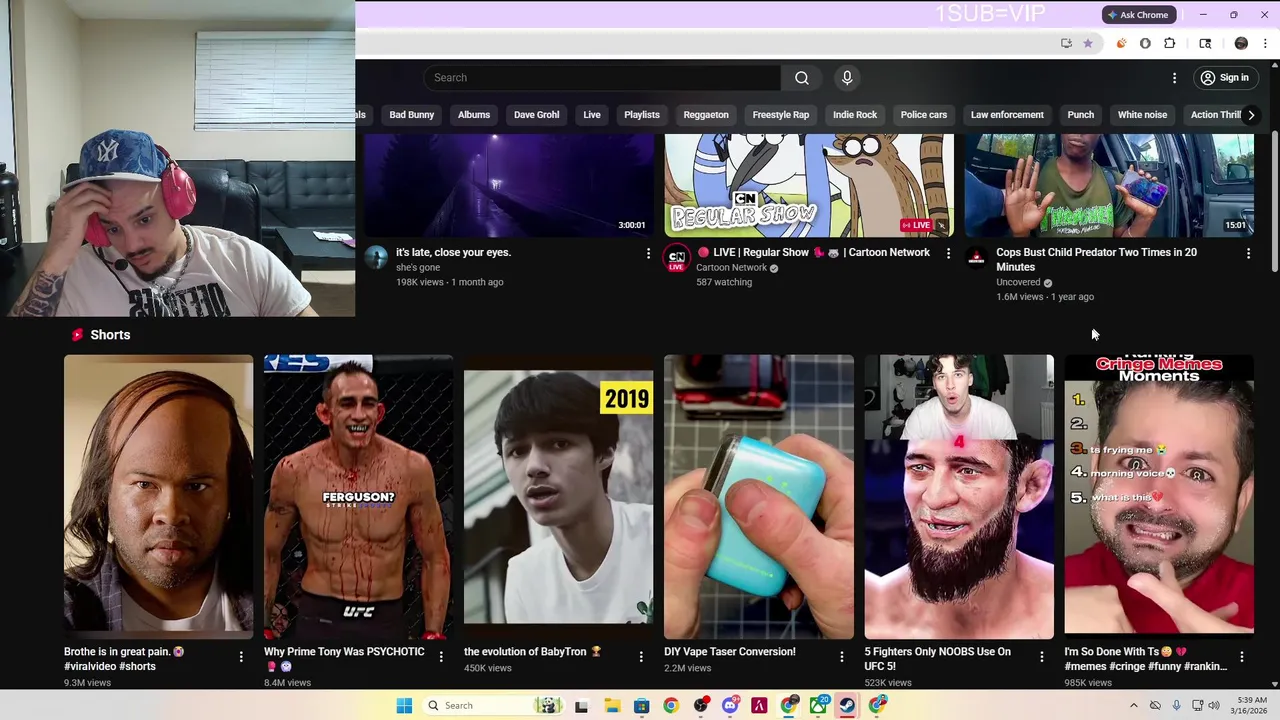1280x720 pixels.
Task: Click the YouTube search magnifier button
Action: (x=801, y=78)
